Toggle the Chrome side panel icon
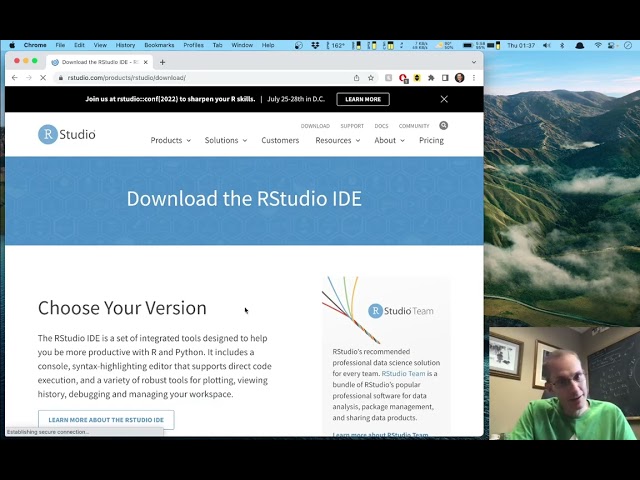The width and height of the screenshot is (640, 480). tap(445, 78)
